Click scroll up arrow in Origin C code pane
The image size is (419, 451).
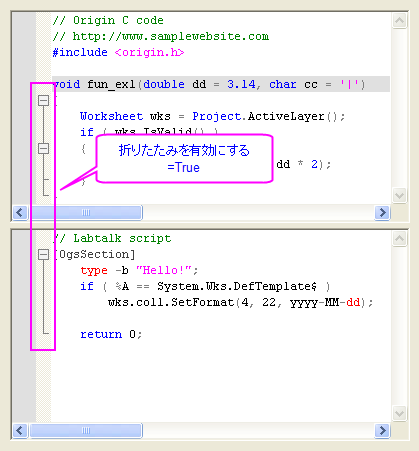(x=399, y=21)
